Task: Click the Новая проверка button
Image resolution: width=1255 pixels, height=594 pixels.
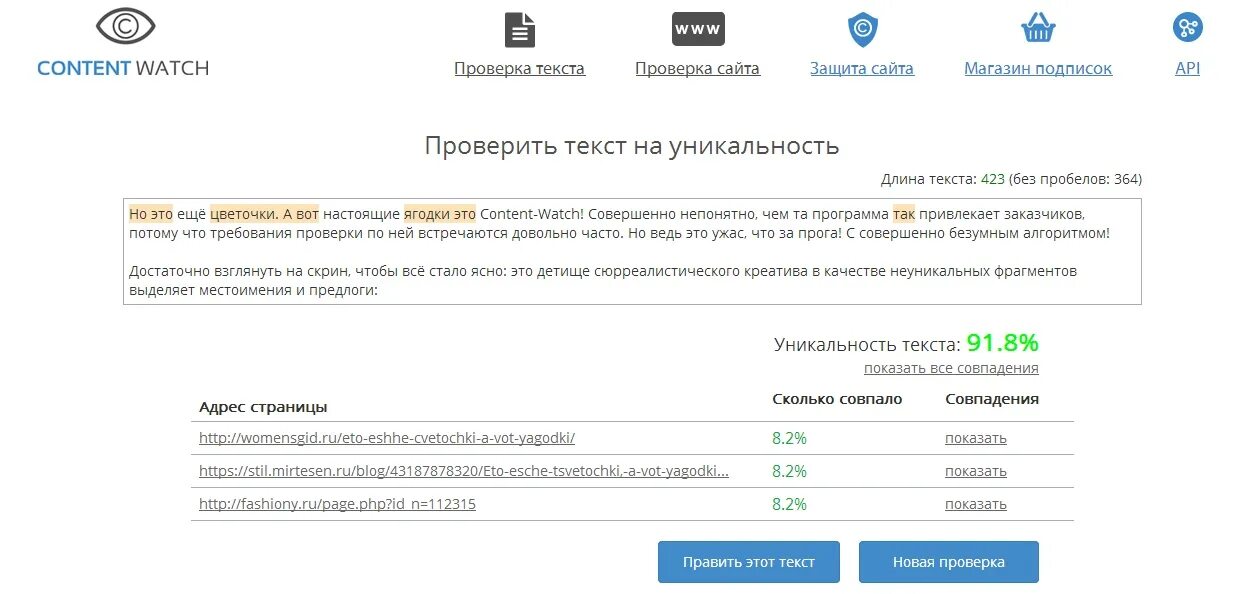Action: [949, 562]
